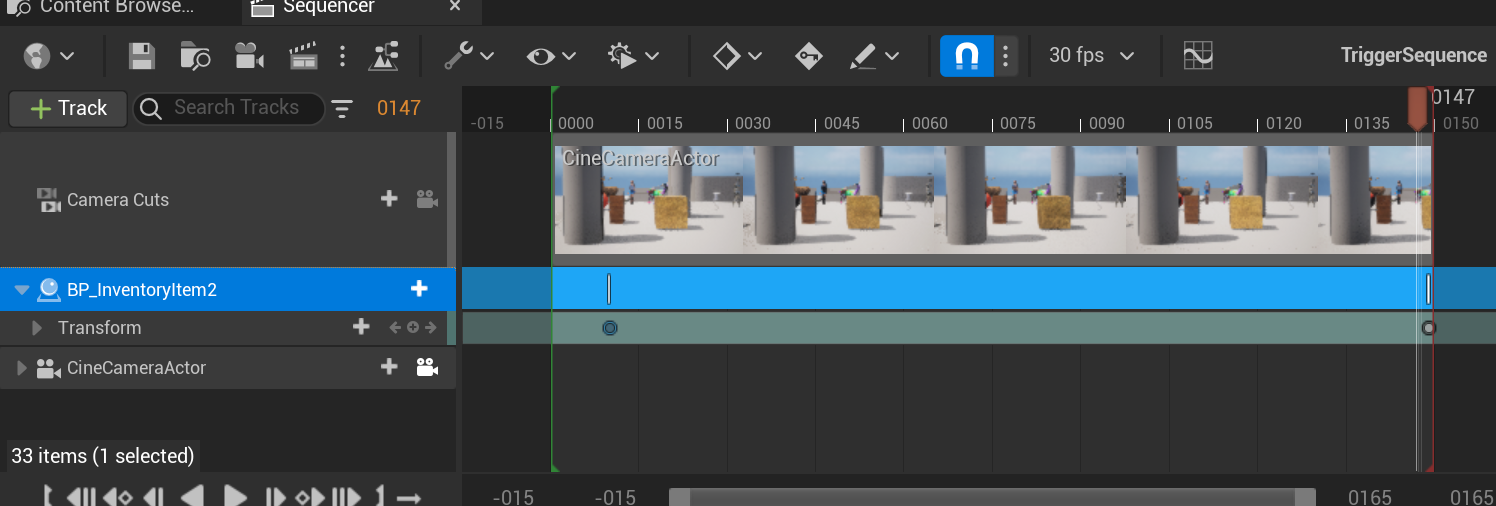The width and height of the screenshot is (1496, 506).
Task: Click the + Track button
Action: point(68,109)
